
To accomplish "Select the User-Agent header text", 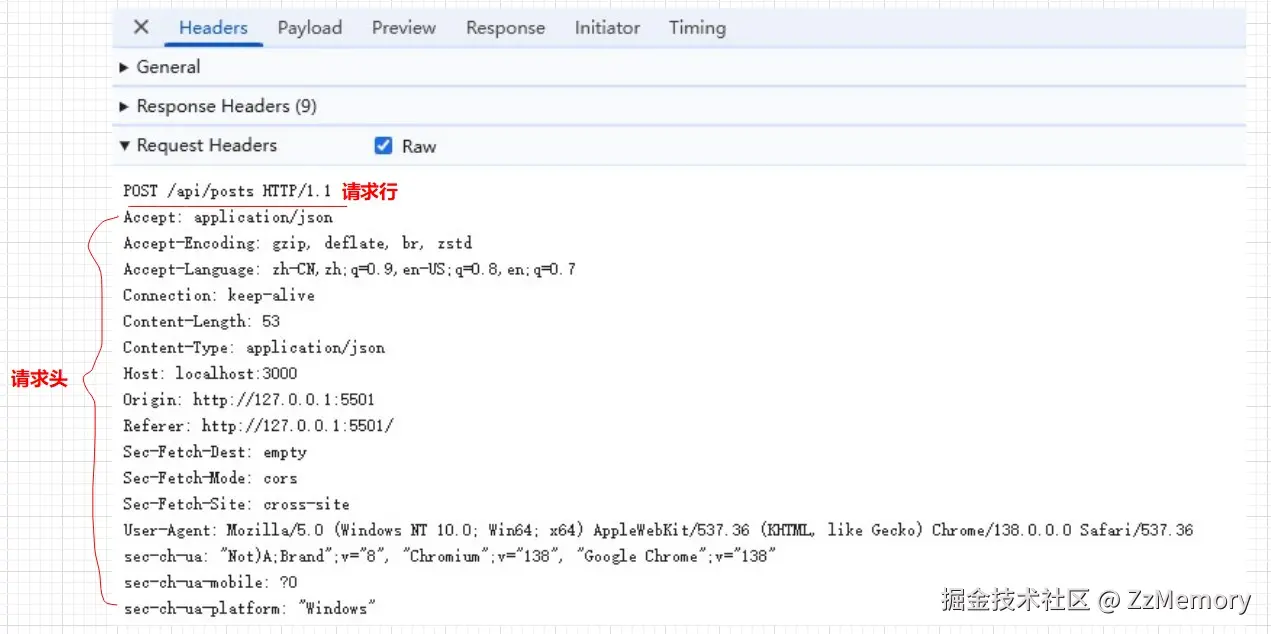I will tap(400, 530).
